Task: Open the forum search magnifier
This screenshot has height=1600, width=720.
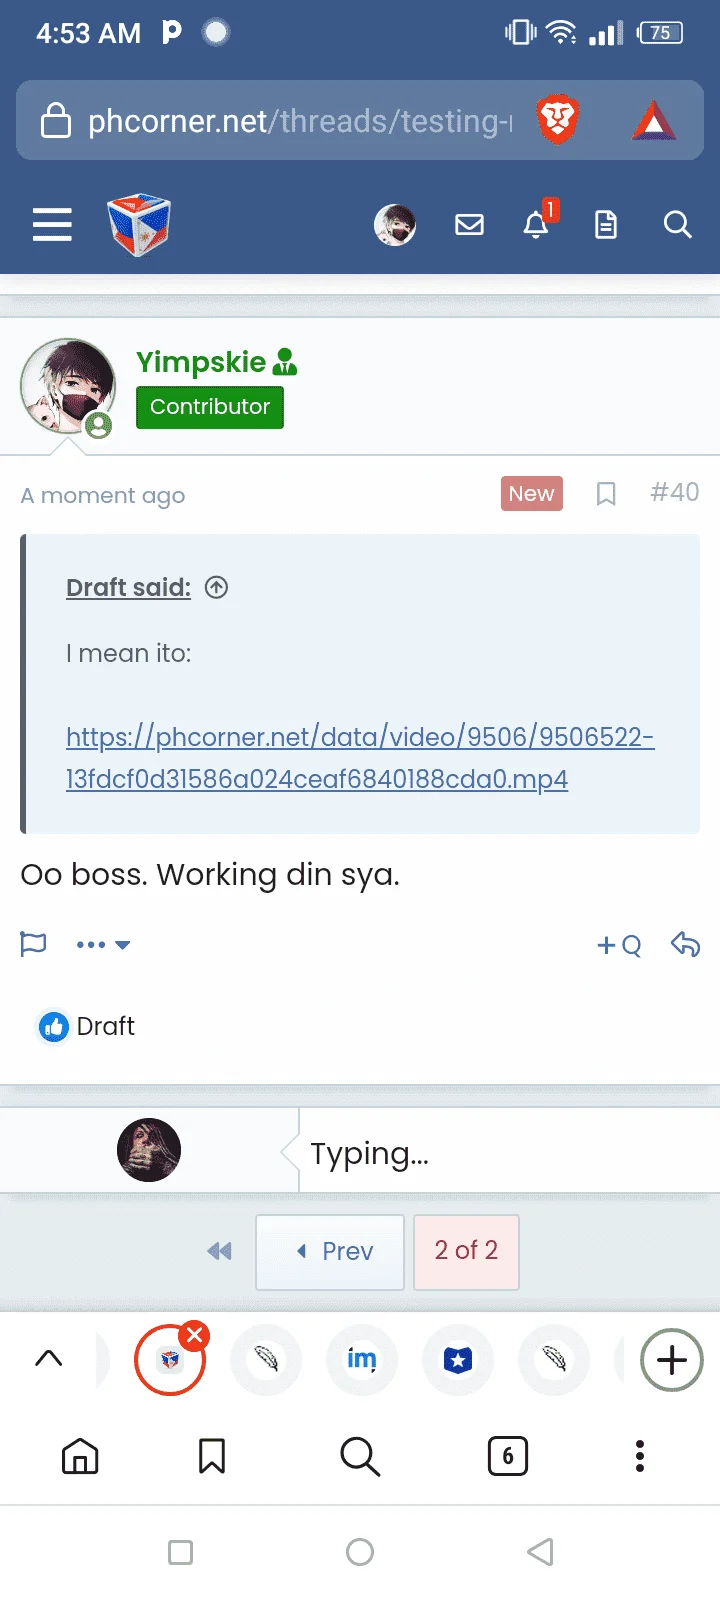Action: click(x=677, y=225)
